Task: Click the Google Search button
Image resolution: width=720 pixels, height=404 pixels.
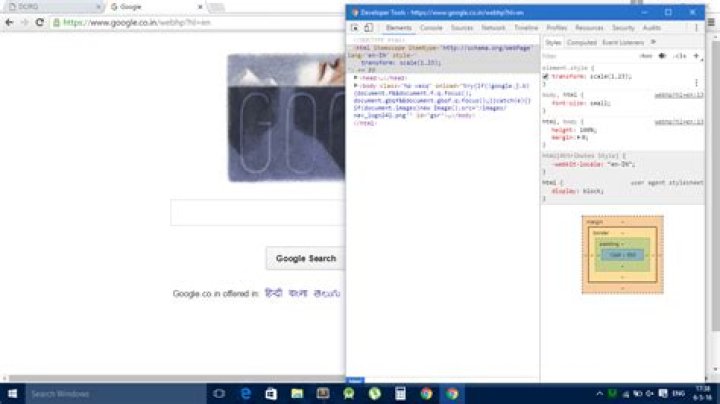Action: click(306, 258)
